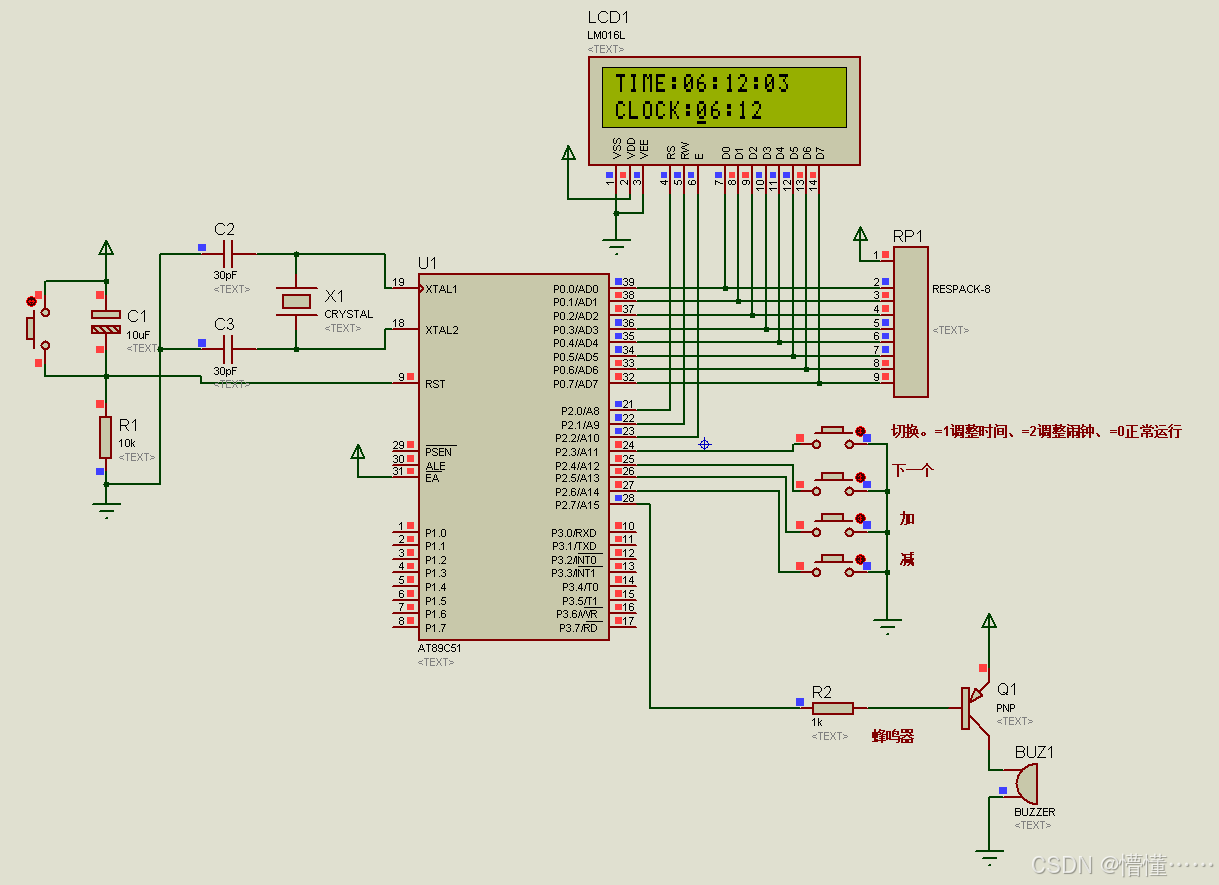Select the LM016L LCD display component

point(724,110)
